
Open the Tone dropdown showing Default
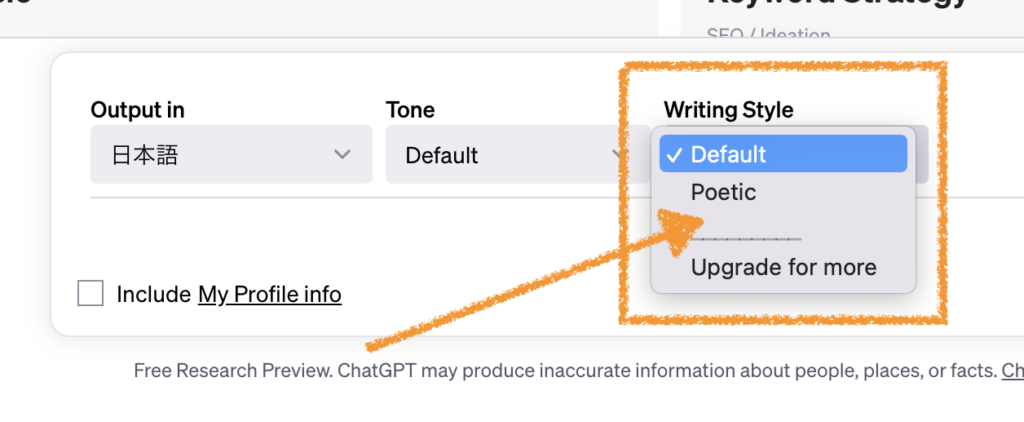click(x=500, y=155)
